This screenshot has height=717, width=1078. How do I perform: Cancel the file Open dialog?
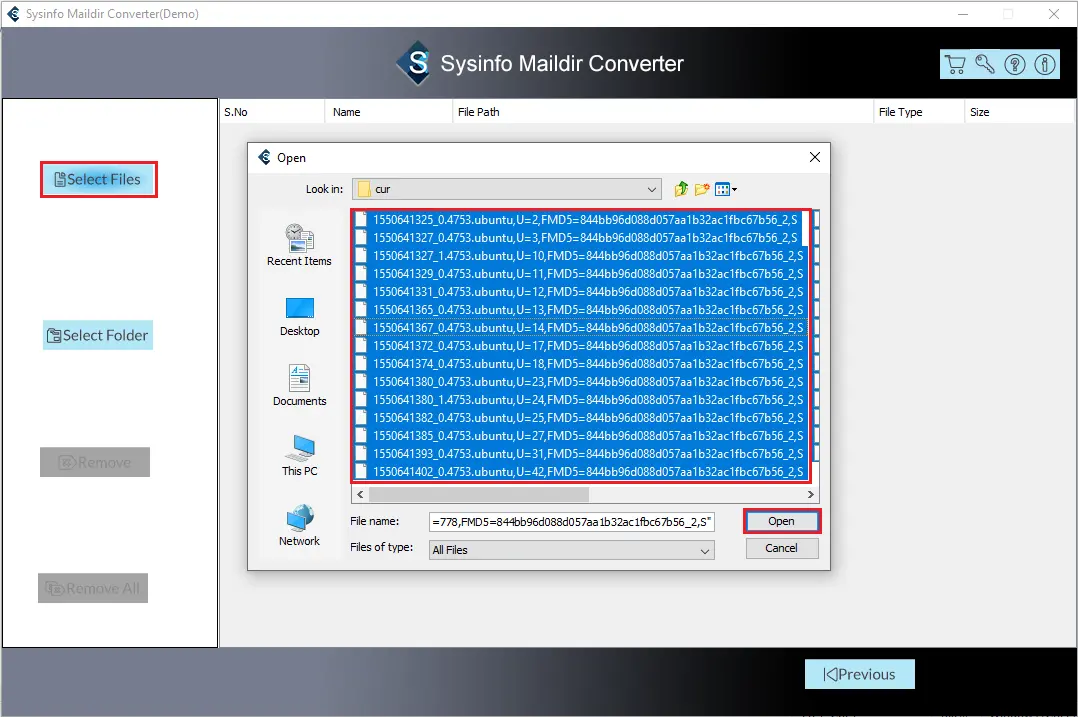(x=782, y=549)
